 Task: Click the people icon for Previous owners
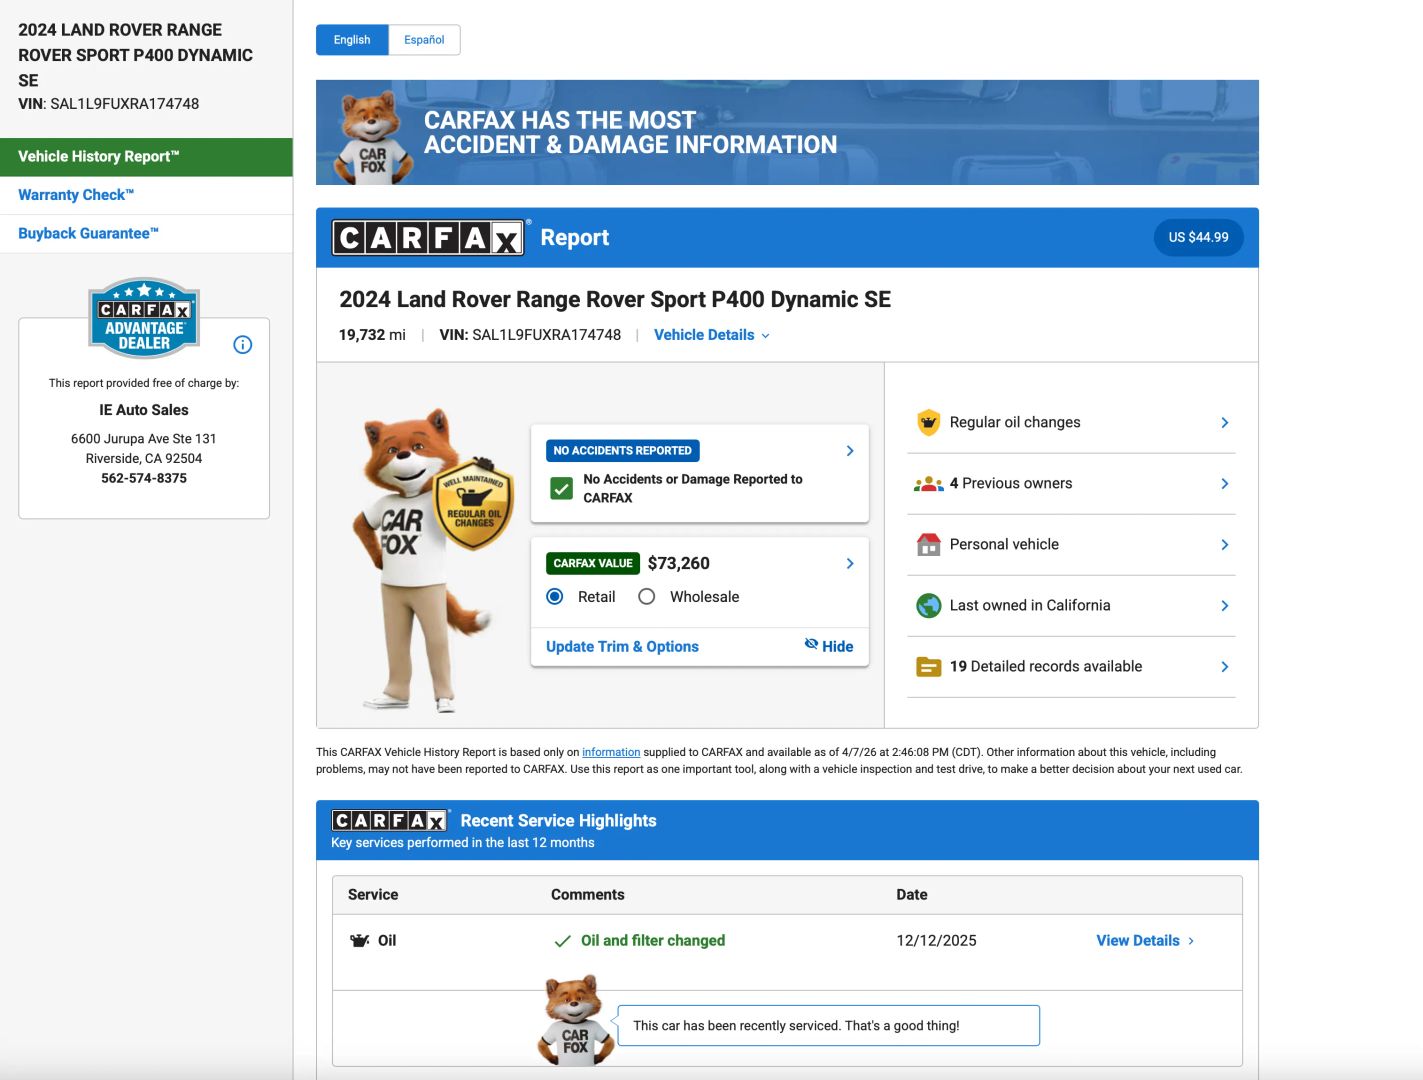[929, 484]
